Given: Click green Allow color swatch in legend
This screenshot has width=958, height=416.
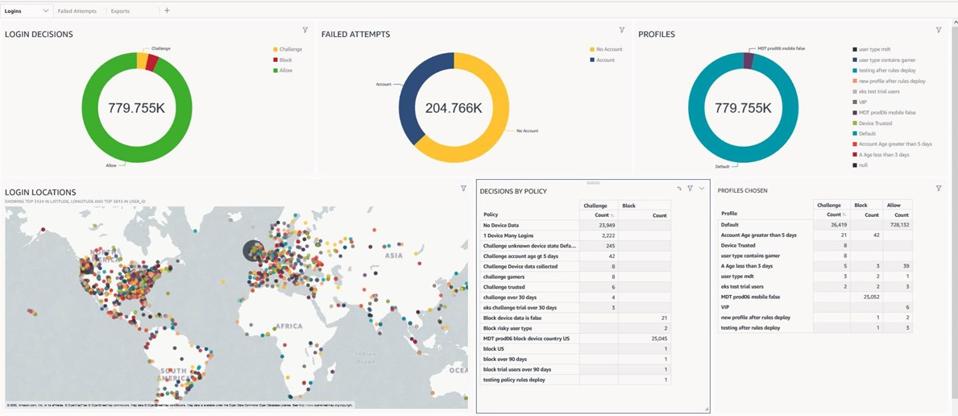Looking at the screenshot, I should click(x=274, y=70).
